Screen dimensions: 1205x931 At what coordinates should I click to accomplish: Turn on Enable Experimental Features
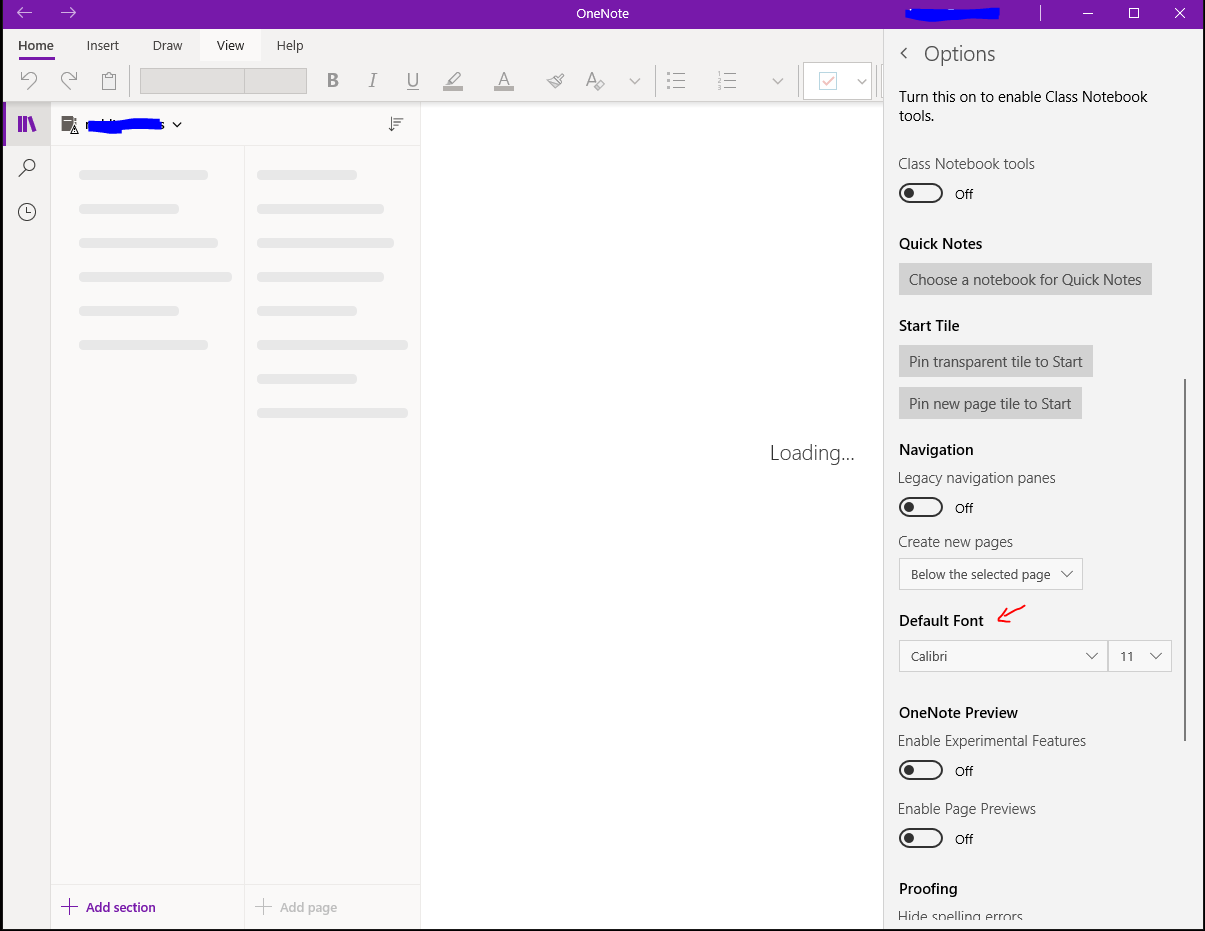point(920,770)
